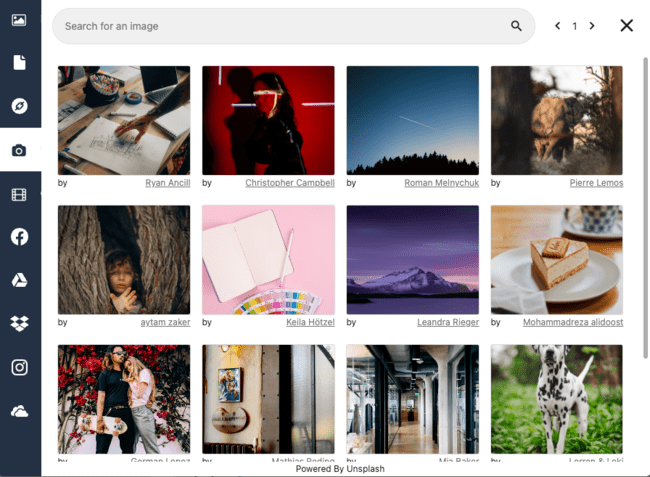
Task: Select the desk sketching photo by Ryan Ancill
Action: [x=124, y=120]
